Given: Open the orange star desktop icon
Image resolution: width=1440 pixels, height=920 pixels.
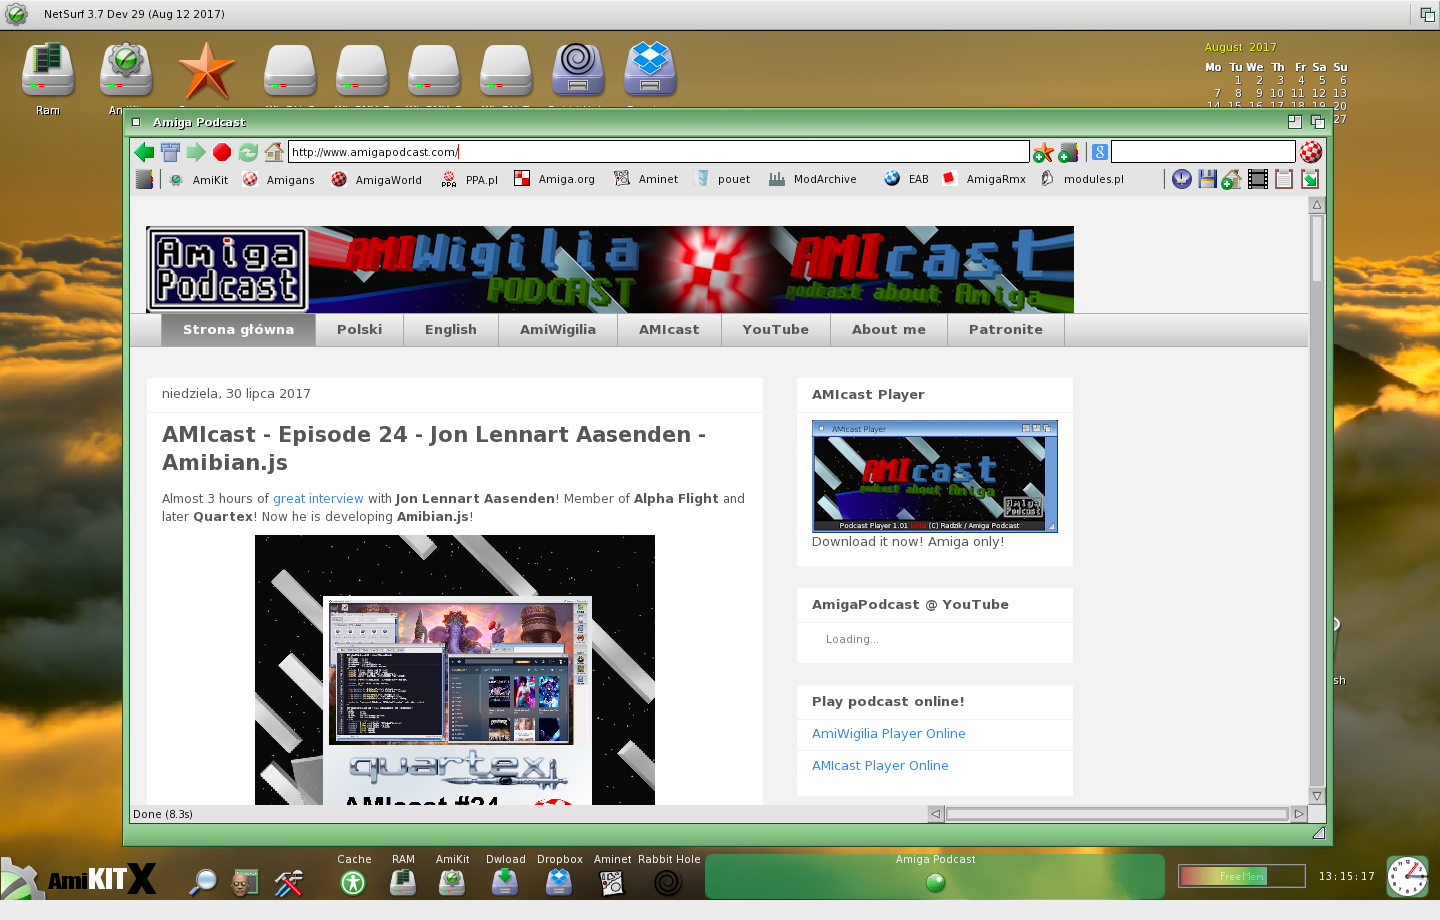Looking at the screenshot, I should pyautogui.click(x=206, y=70).
